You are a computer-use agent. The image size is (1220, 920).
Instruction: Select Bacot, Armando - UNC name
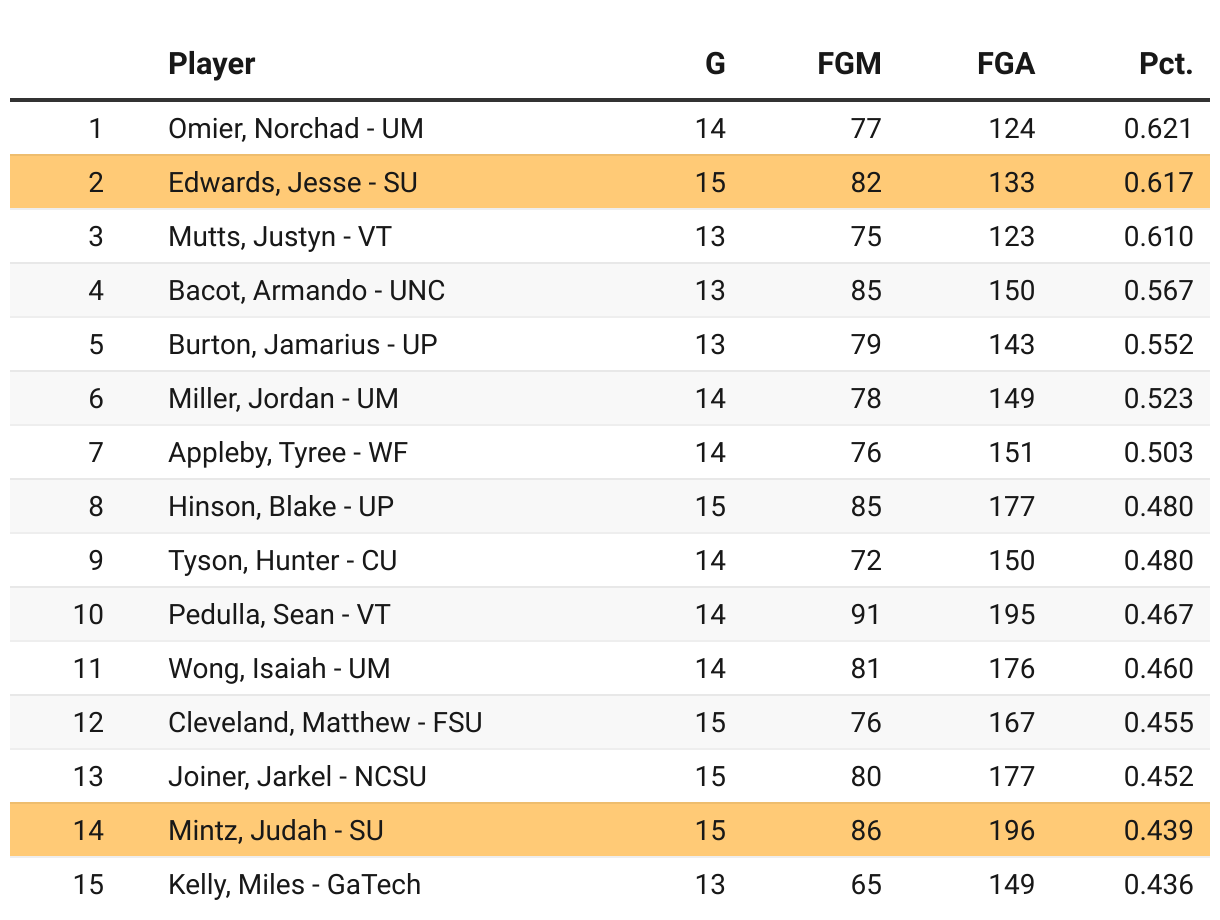307,291
